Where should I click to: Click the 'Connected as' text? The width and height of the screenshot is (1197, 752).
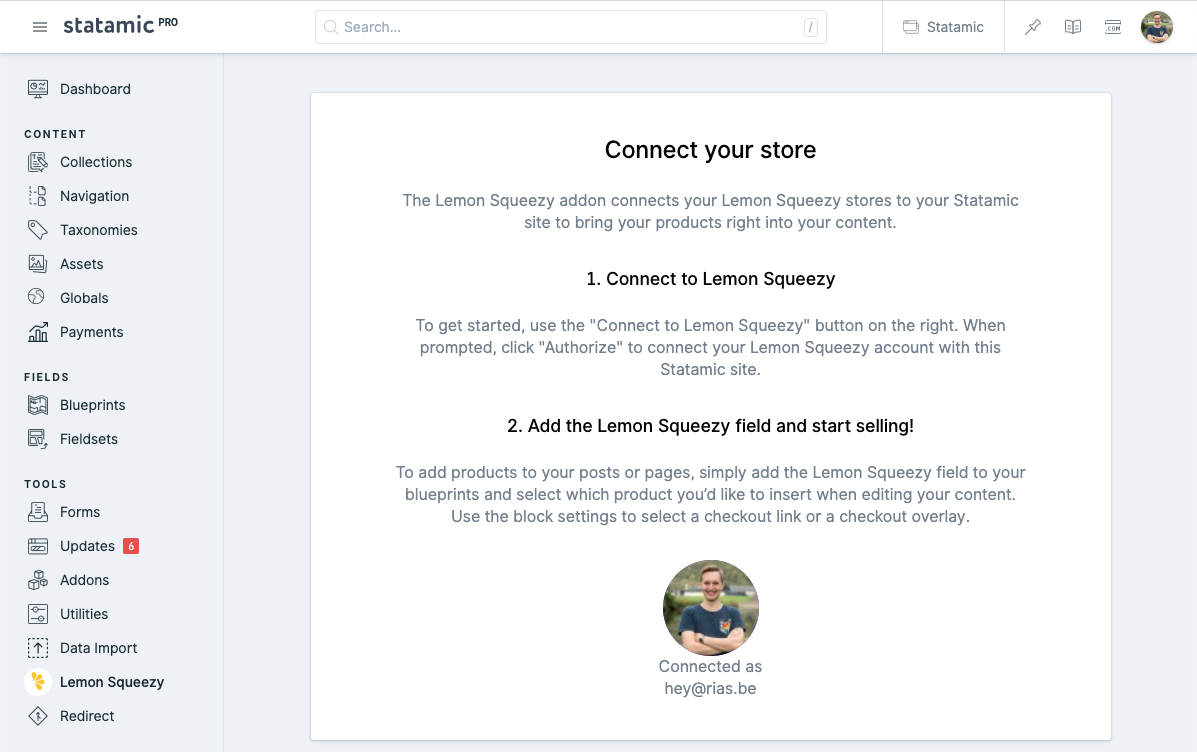(710, 666)
